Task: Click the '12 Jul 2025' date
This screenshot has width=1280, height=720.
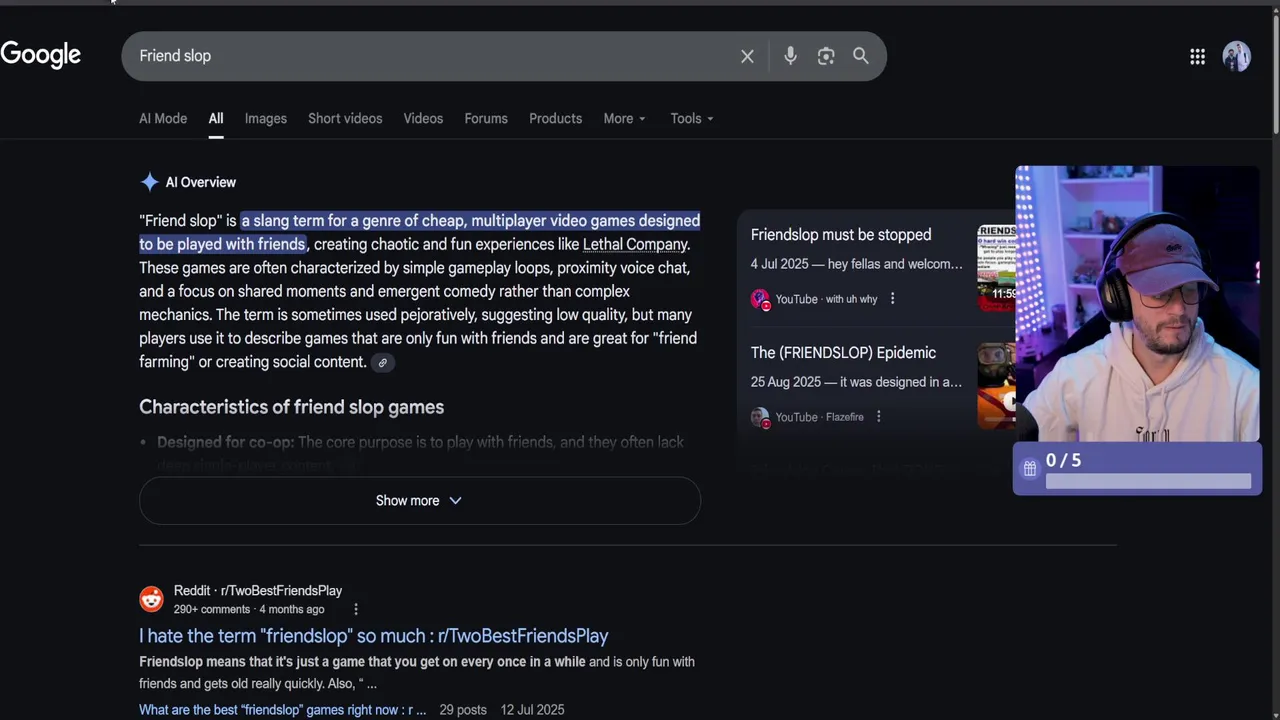Action: point(532,710)
